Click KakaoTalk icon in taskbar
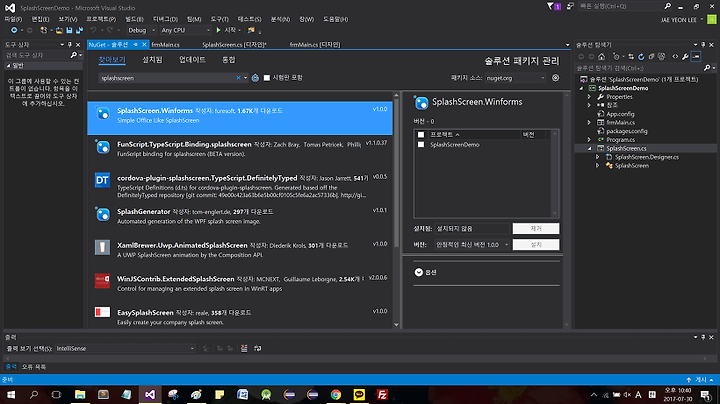 click(x=359, y=394)
